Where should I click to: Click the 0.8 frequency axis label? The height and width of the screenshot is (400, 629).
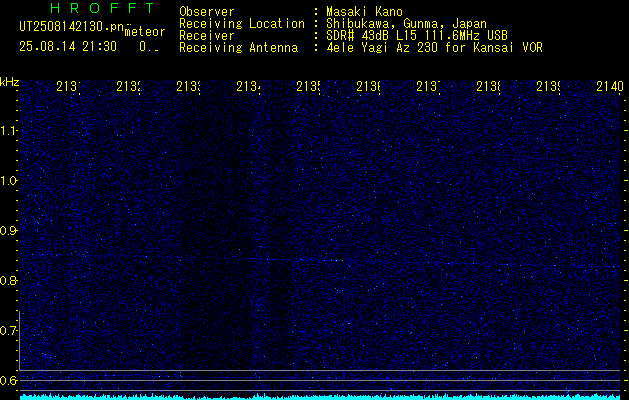point(9,280)
